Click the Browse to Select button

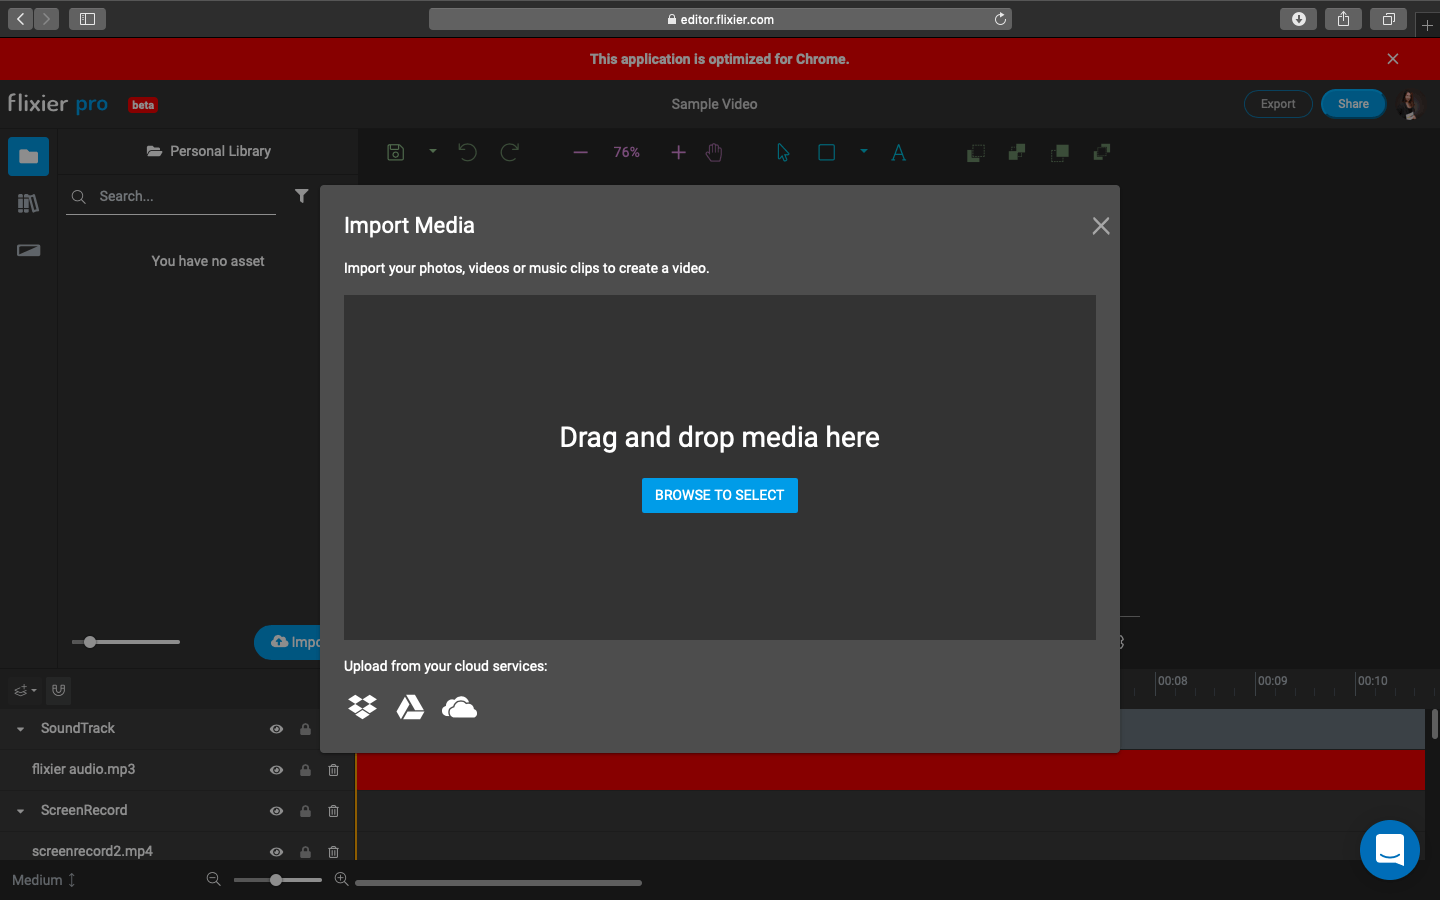[x=719, y=495]
